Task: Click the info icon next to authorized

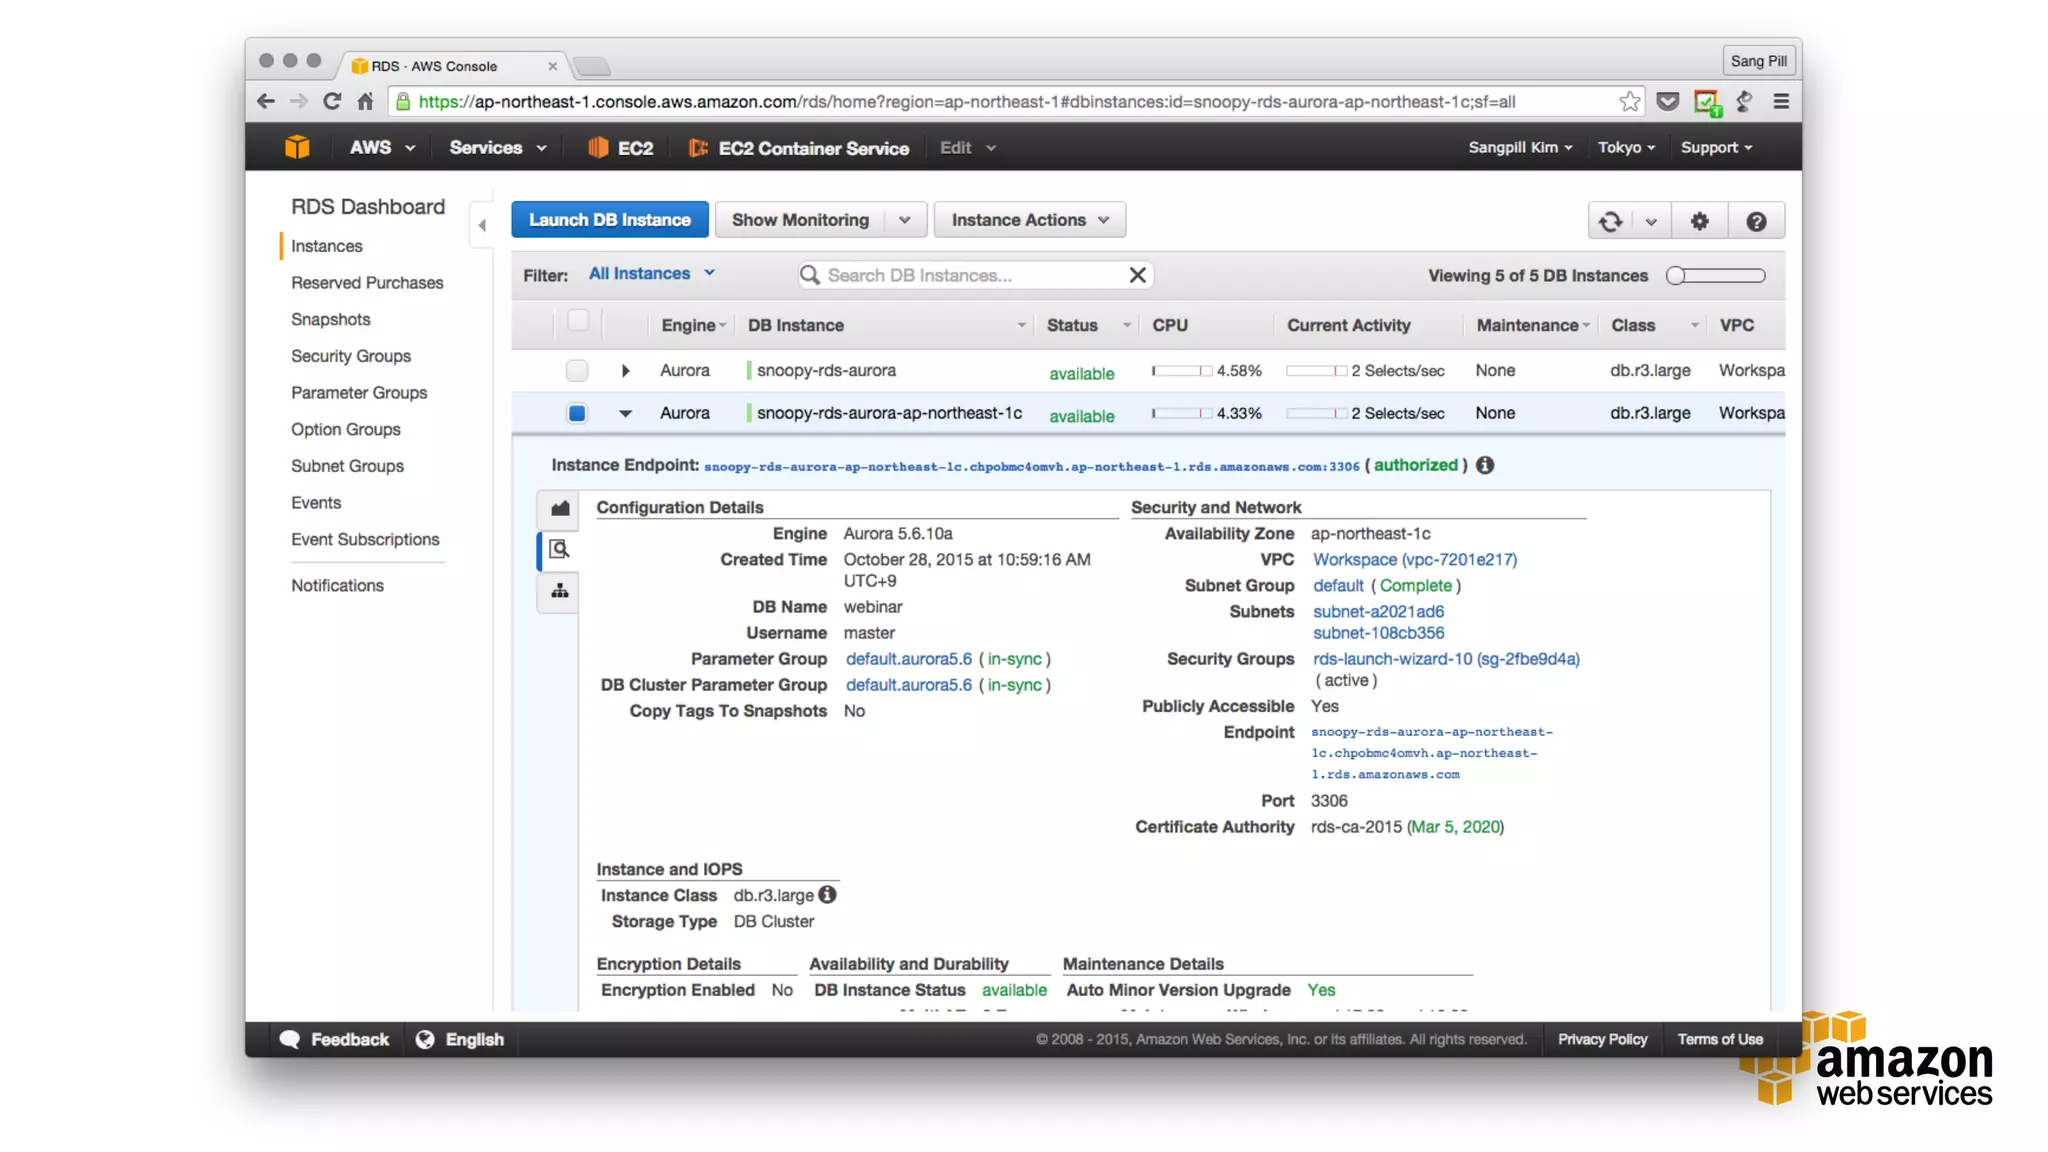Action: [1485, 465]
